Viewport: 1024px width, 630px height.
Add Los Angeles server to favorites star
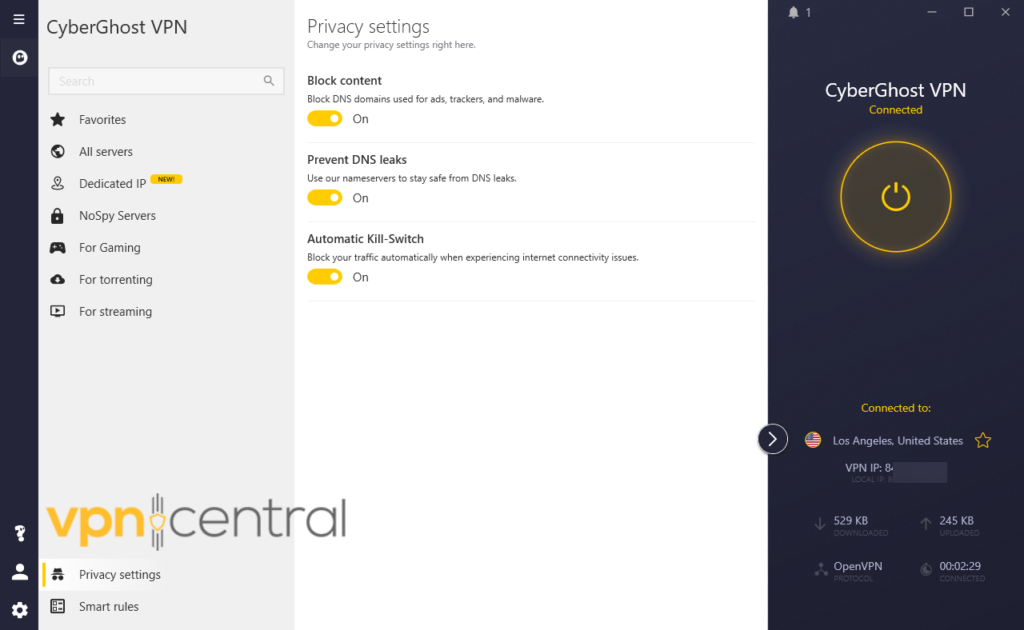coord(983,440)
